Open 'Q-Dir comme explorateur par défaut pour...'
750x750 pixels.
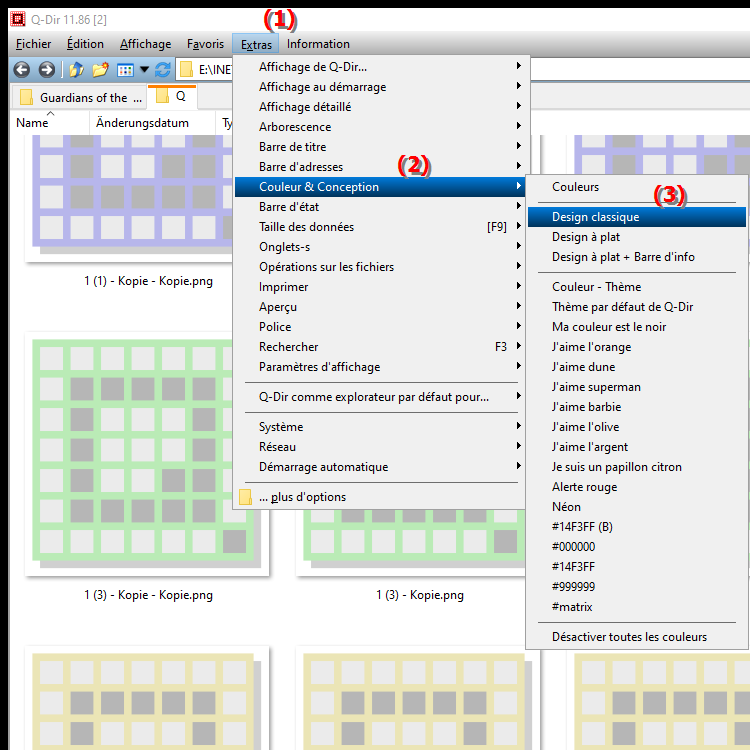381,397
